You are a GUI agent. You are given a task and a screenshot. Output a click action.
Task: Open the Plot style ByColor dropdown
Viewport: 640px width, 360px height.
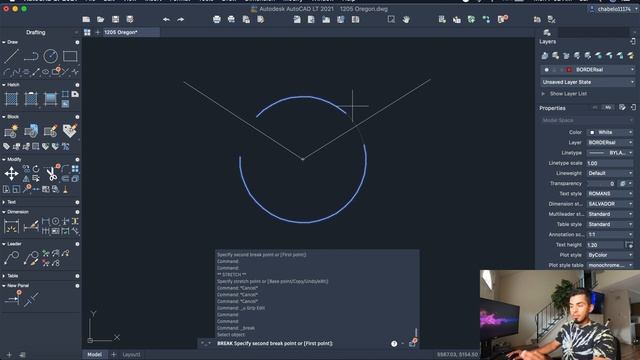click(610, 255)
